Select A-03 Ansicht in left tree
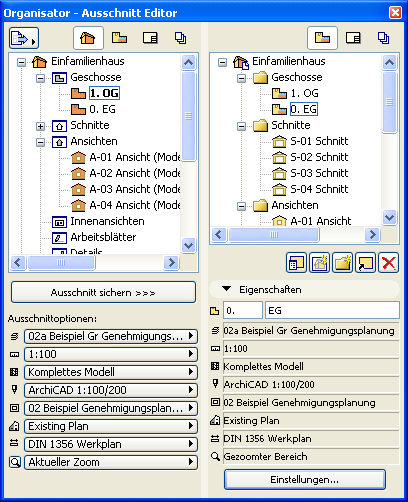The height and width of the screenshot is (502, 408). pos(135,189)
